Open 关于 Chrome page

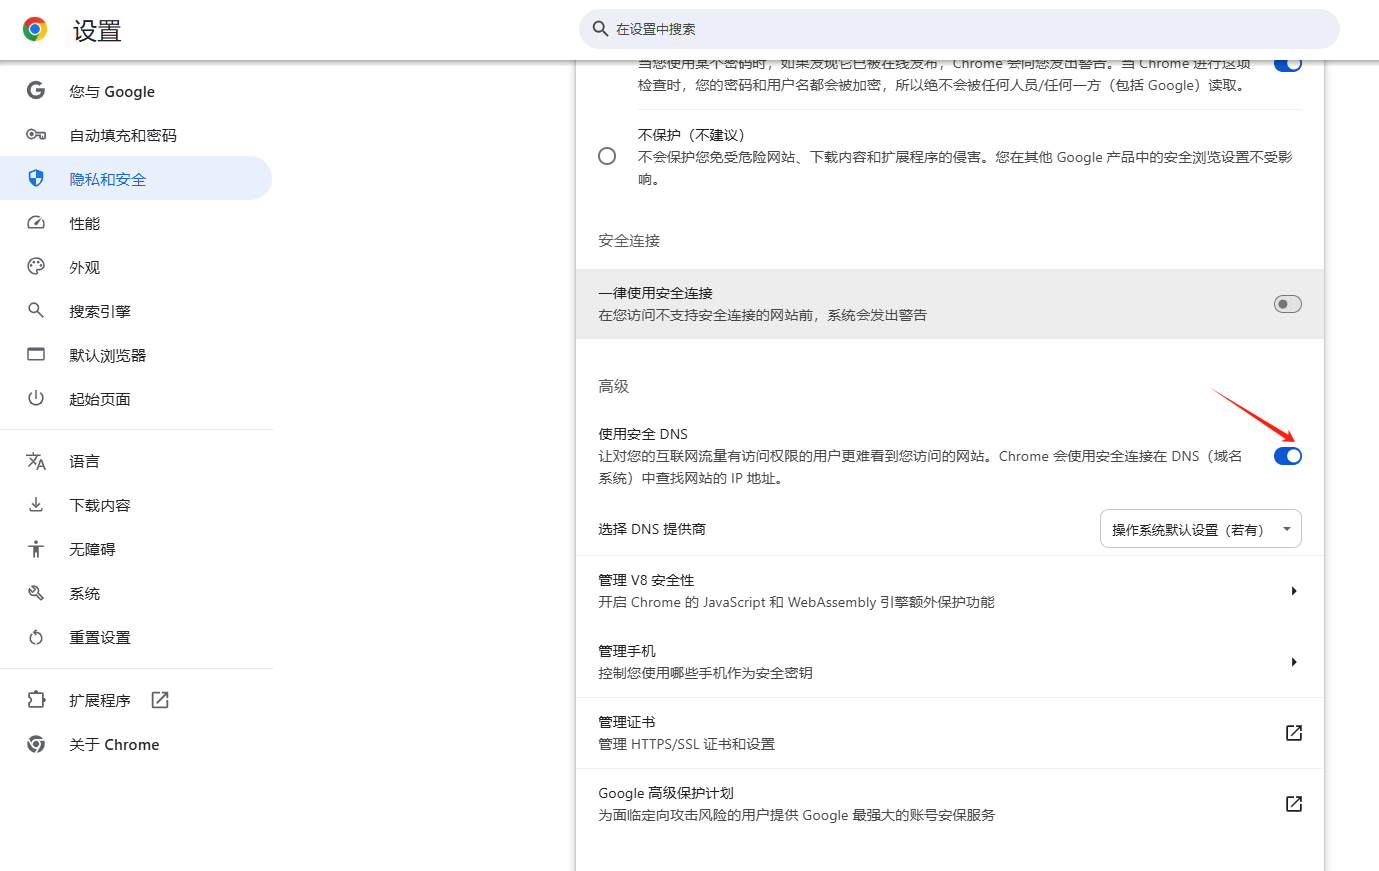tap(136, 744)
